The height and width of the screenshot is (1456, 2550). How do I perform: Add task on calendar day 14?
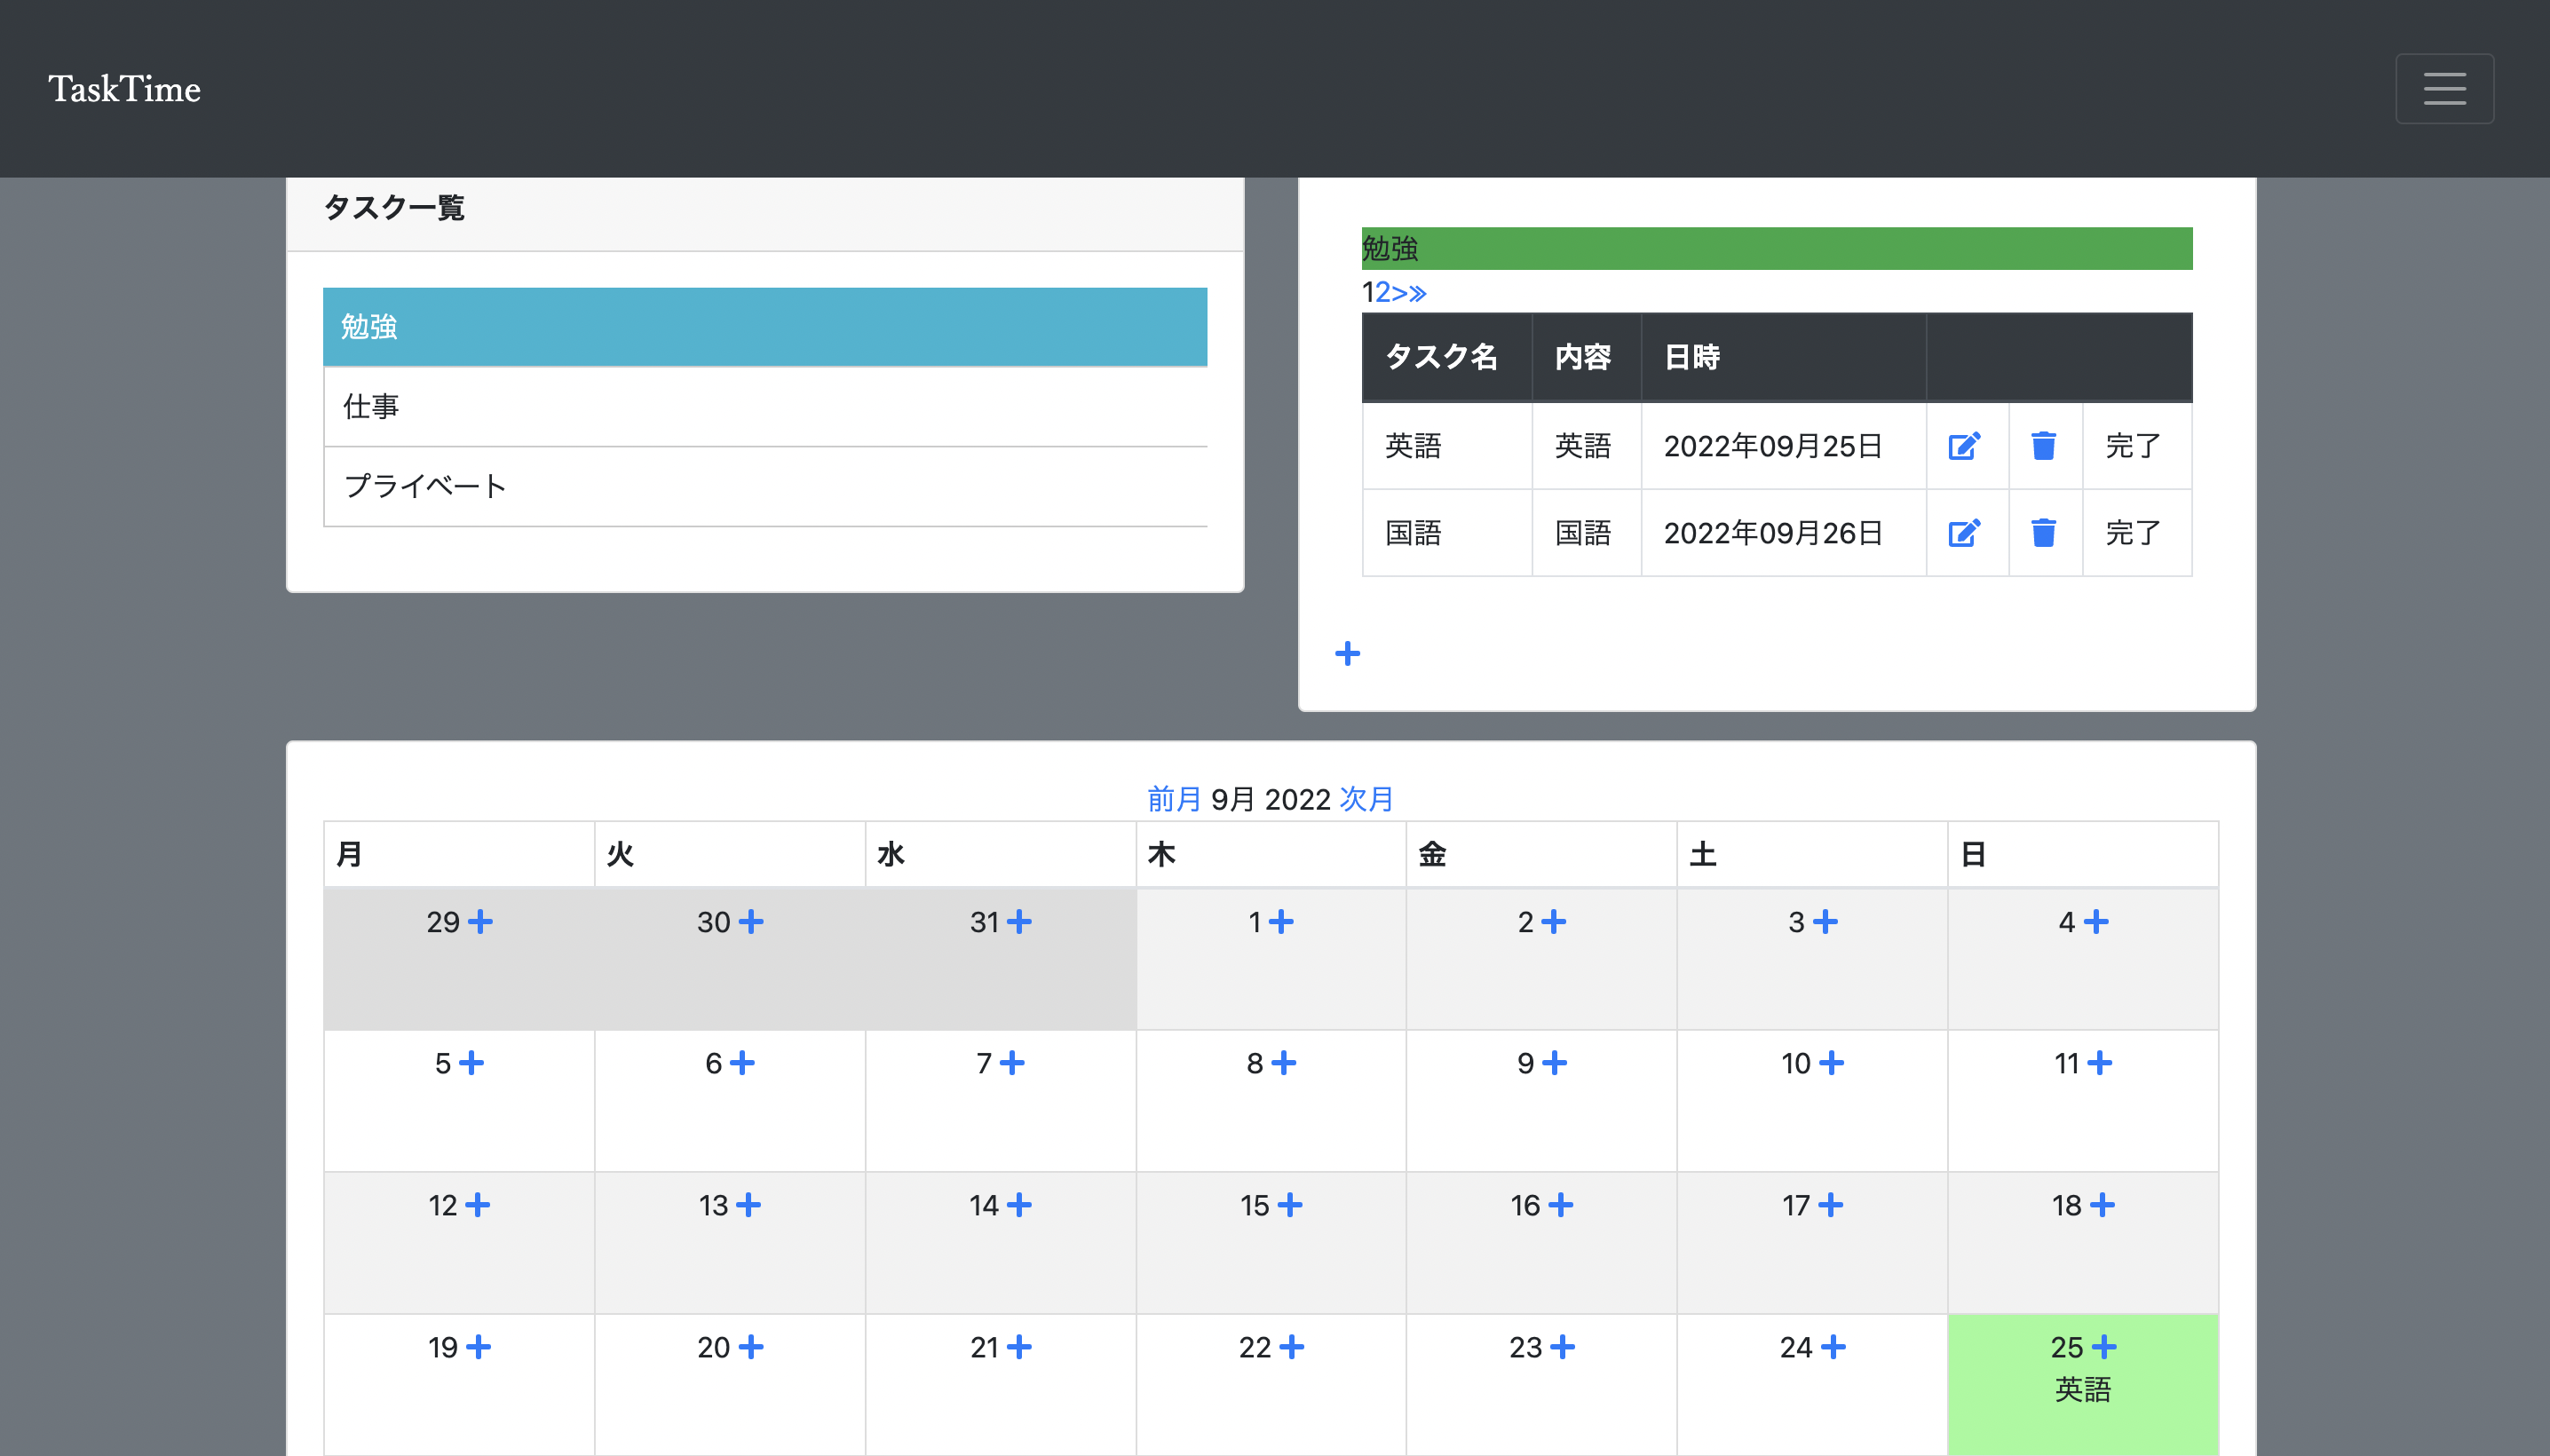click(x=1019, y=1204)
